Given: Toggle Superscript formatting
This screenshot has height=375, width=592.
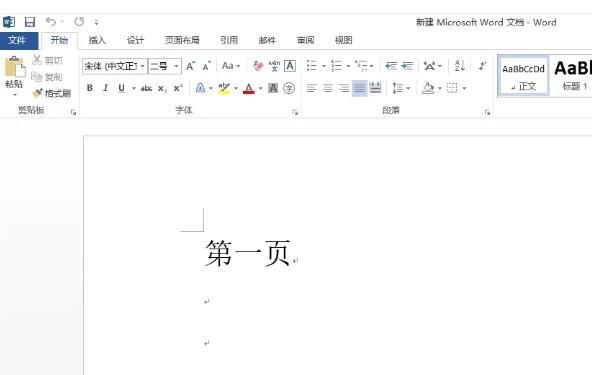Looking at the screenshot, I should coord(178,88).
